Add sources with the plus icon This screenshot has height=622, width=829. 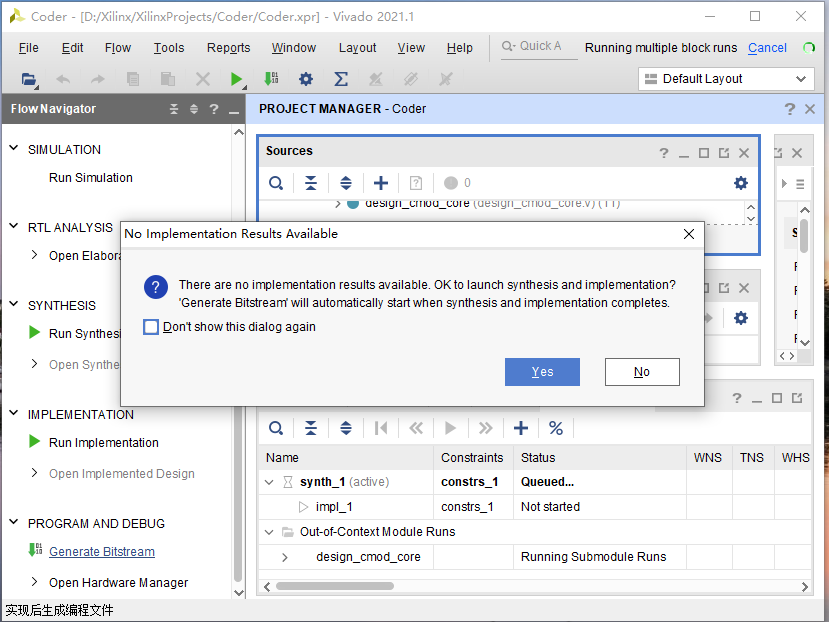click(381, 183)
